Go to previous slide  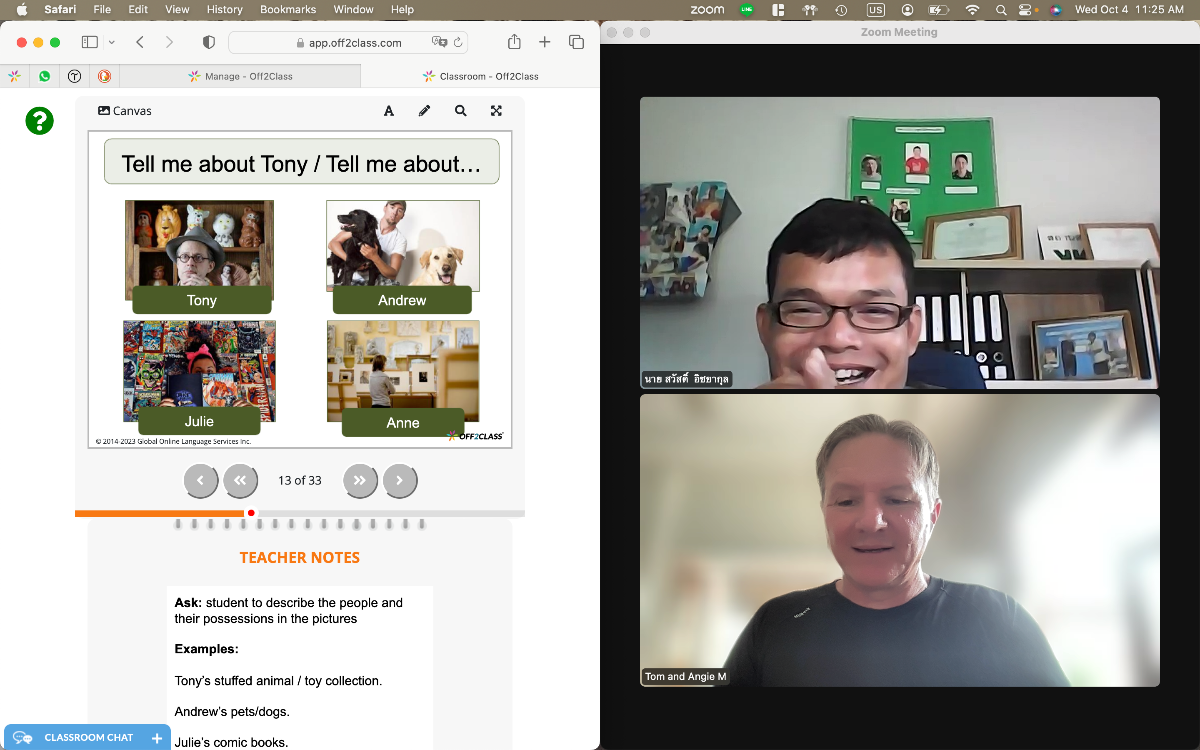point(201,481)
